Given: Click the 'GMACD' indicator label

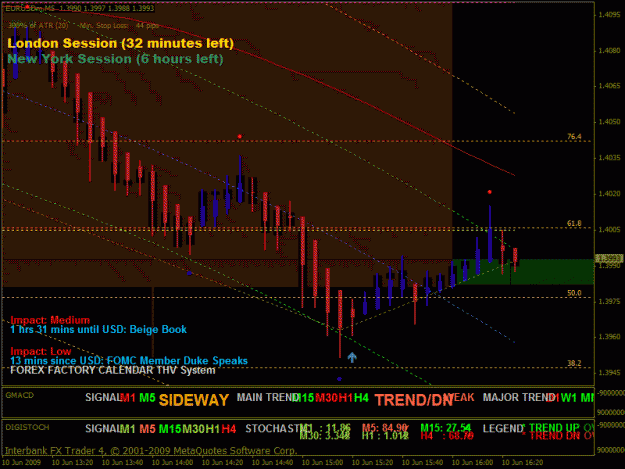Looking at the screenshot, I should tap(20, 395).
